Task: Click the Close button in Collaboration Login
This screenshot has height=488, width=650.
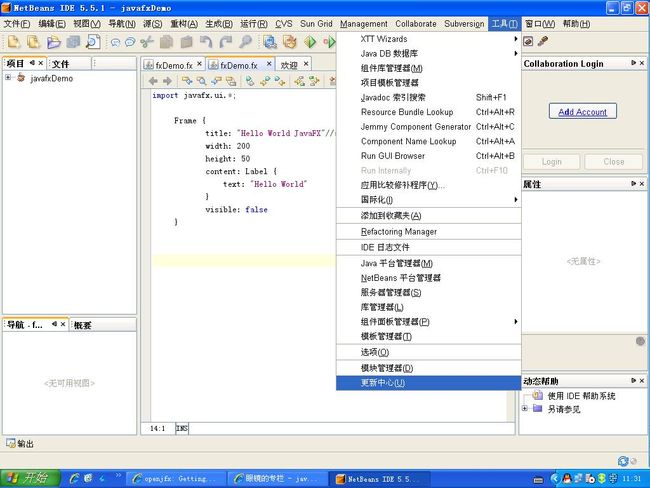Action: 614,162
